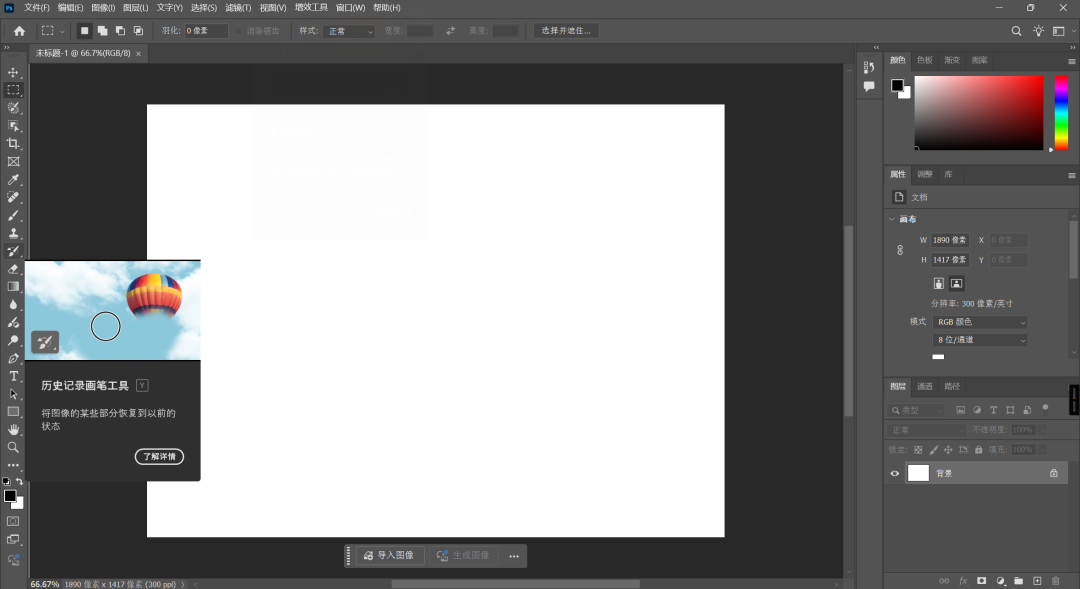The height and width of the screenshot is (589, 1080).
Task: Switch to the 路径 paths tab
Action: (x=952, y=386)
